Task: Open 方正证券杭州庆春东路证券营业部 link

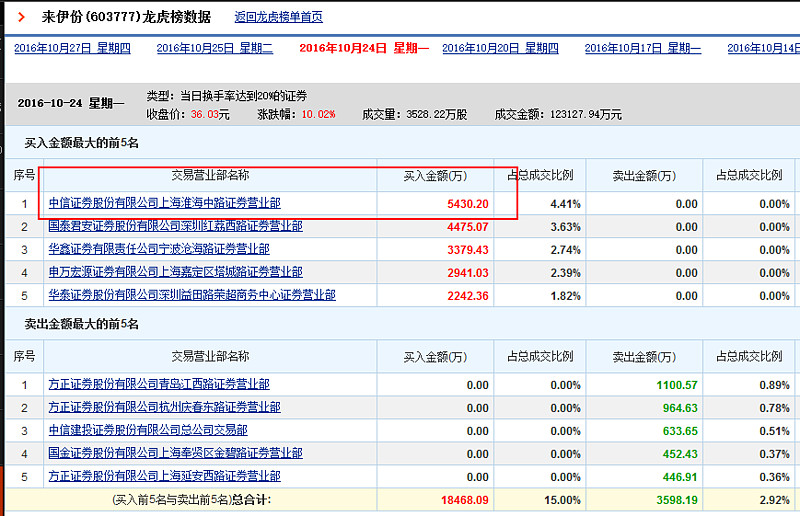Action: click(x=165, y=407)
